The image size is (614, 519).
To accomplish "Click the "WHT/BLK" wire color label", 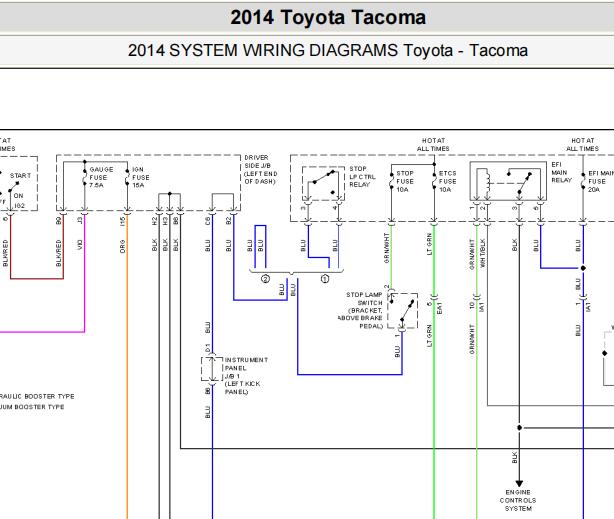I will pyautogui.click(x=482, y=253).
